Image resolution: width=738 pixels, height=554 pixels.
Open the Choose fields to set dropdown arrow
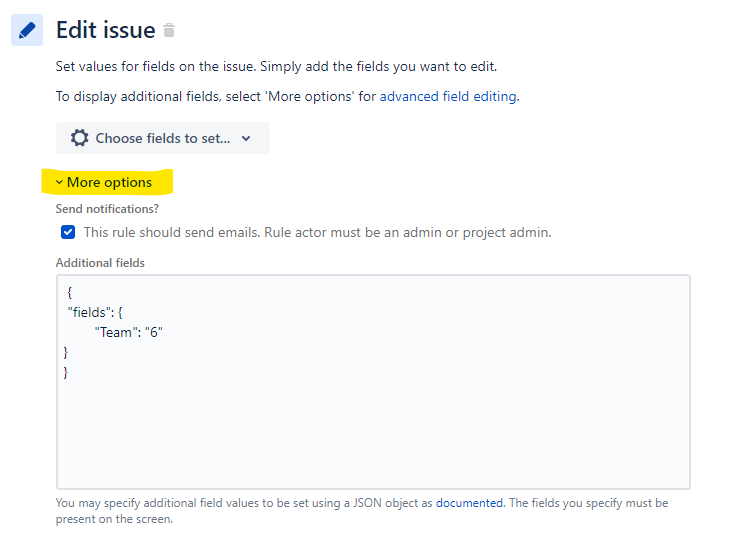point(246,138)
